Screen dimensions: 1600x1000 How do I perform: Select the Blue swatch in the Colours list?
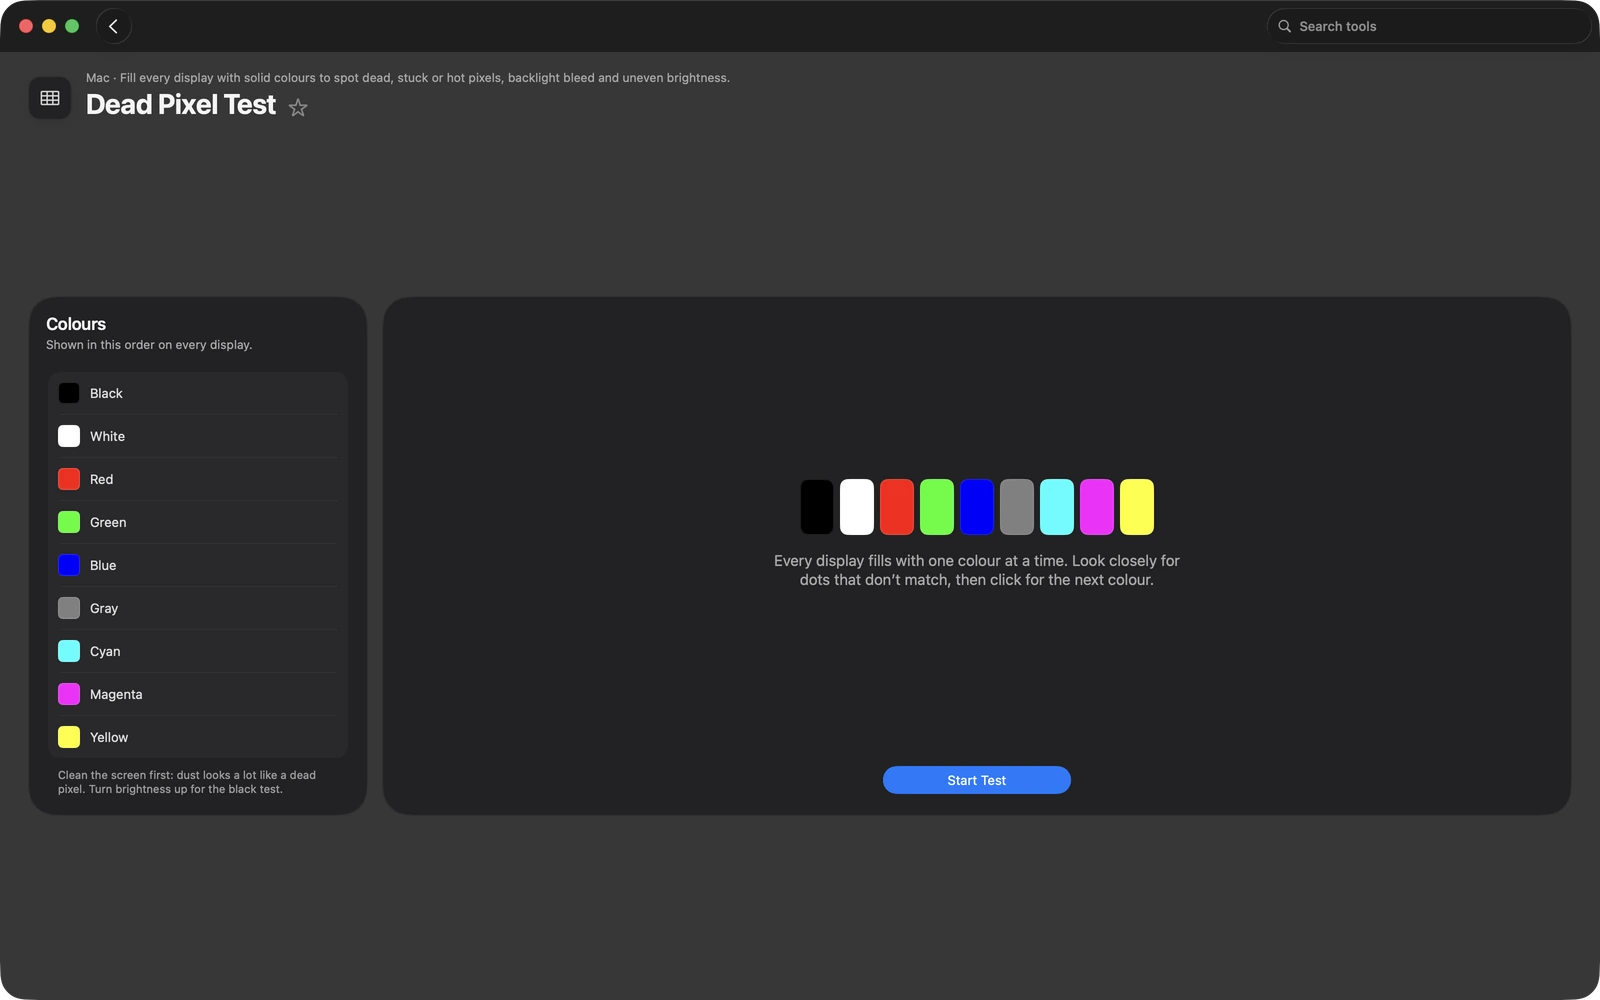[x=69, y=565]
